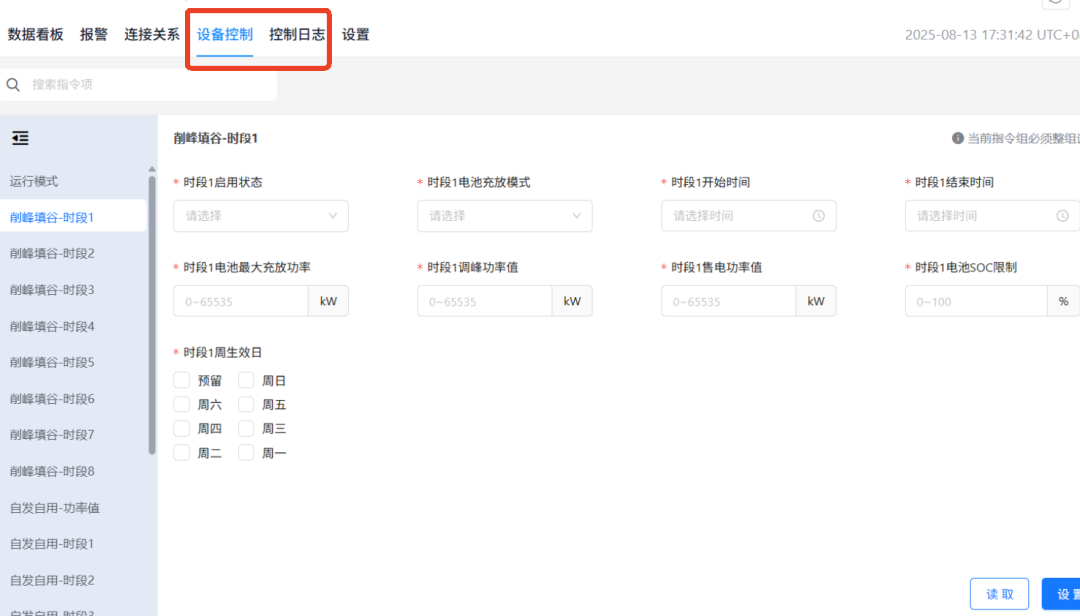The image size is (1080, 616).
Task: Click the clock icon in 时段1开始时间 field
Action: click(818, 216)
